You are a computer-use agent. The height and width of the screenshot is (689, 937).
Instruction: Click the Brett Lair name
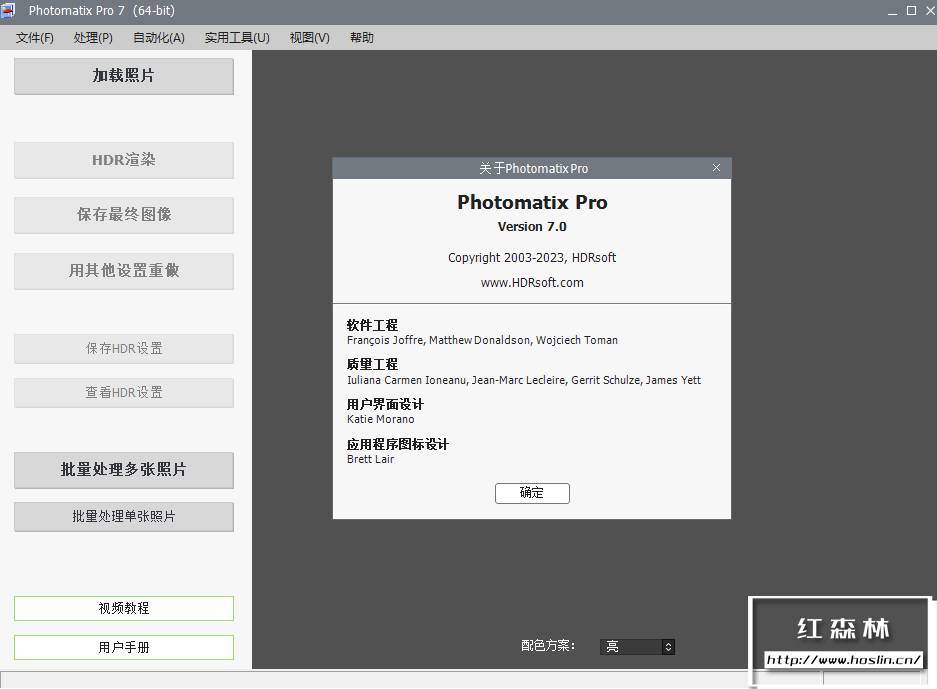370,460
